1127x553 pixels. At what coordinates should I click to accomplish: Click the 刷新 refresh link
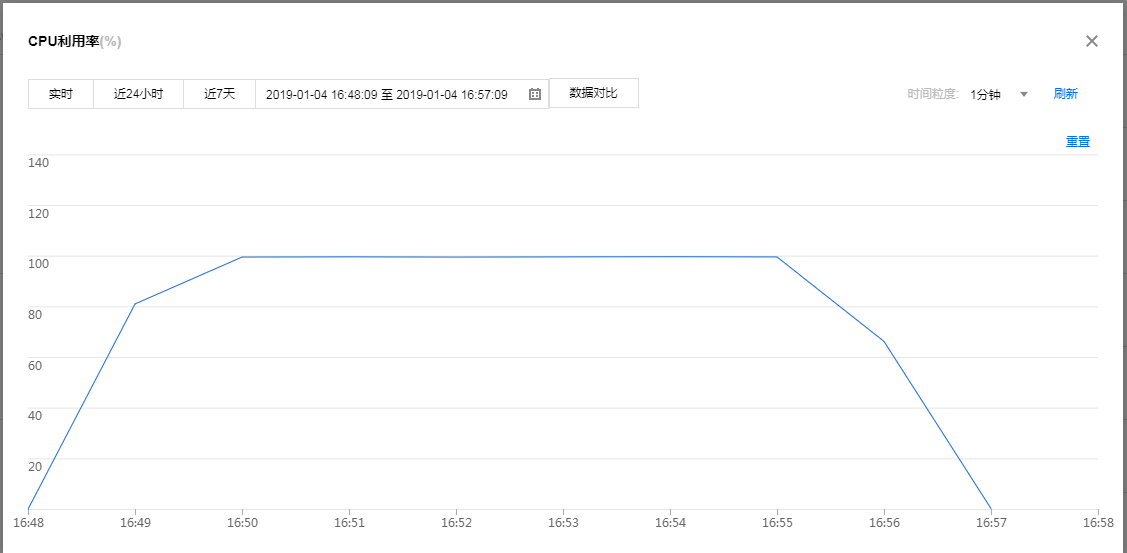click(x=1065, y=94)
